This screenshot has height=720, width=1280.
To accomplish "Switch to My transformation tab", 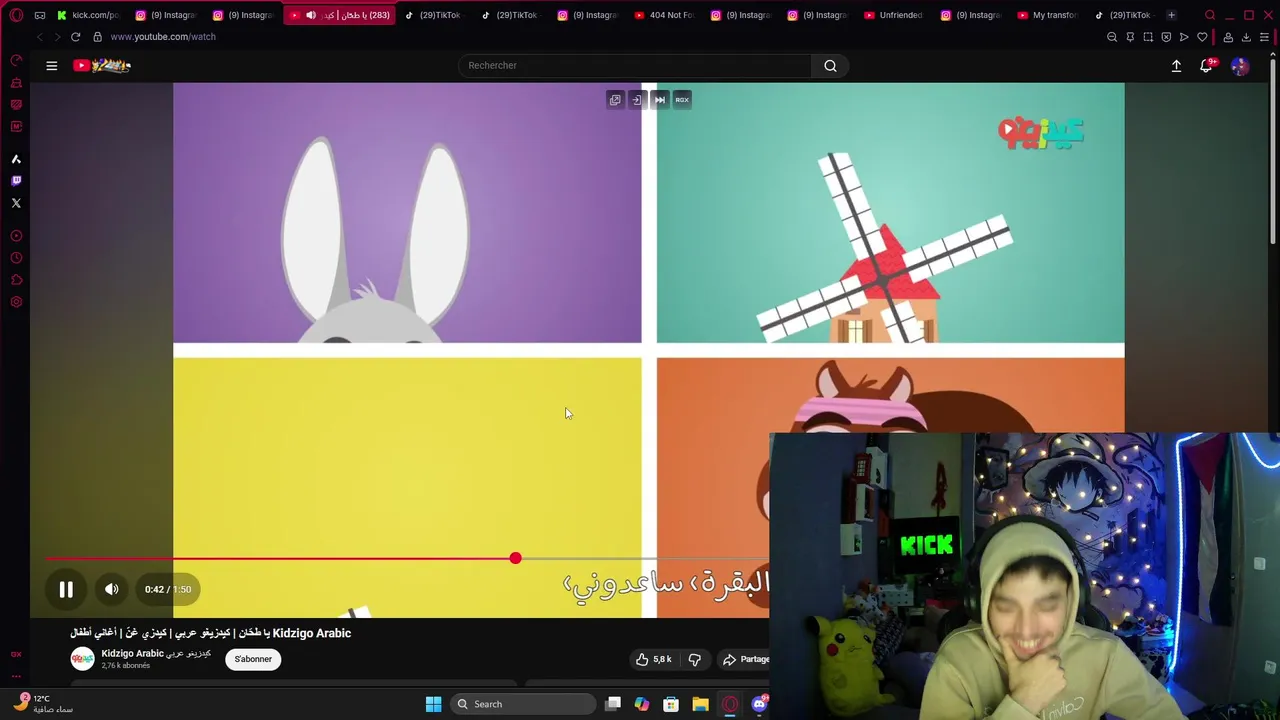I will 1047,15.
